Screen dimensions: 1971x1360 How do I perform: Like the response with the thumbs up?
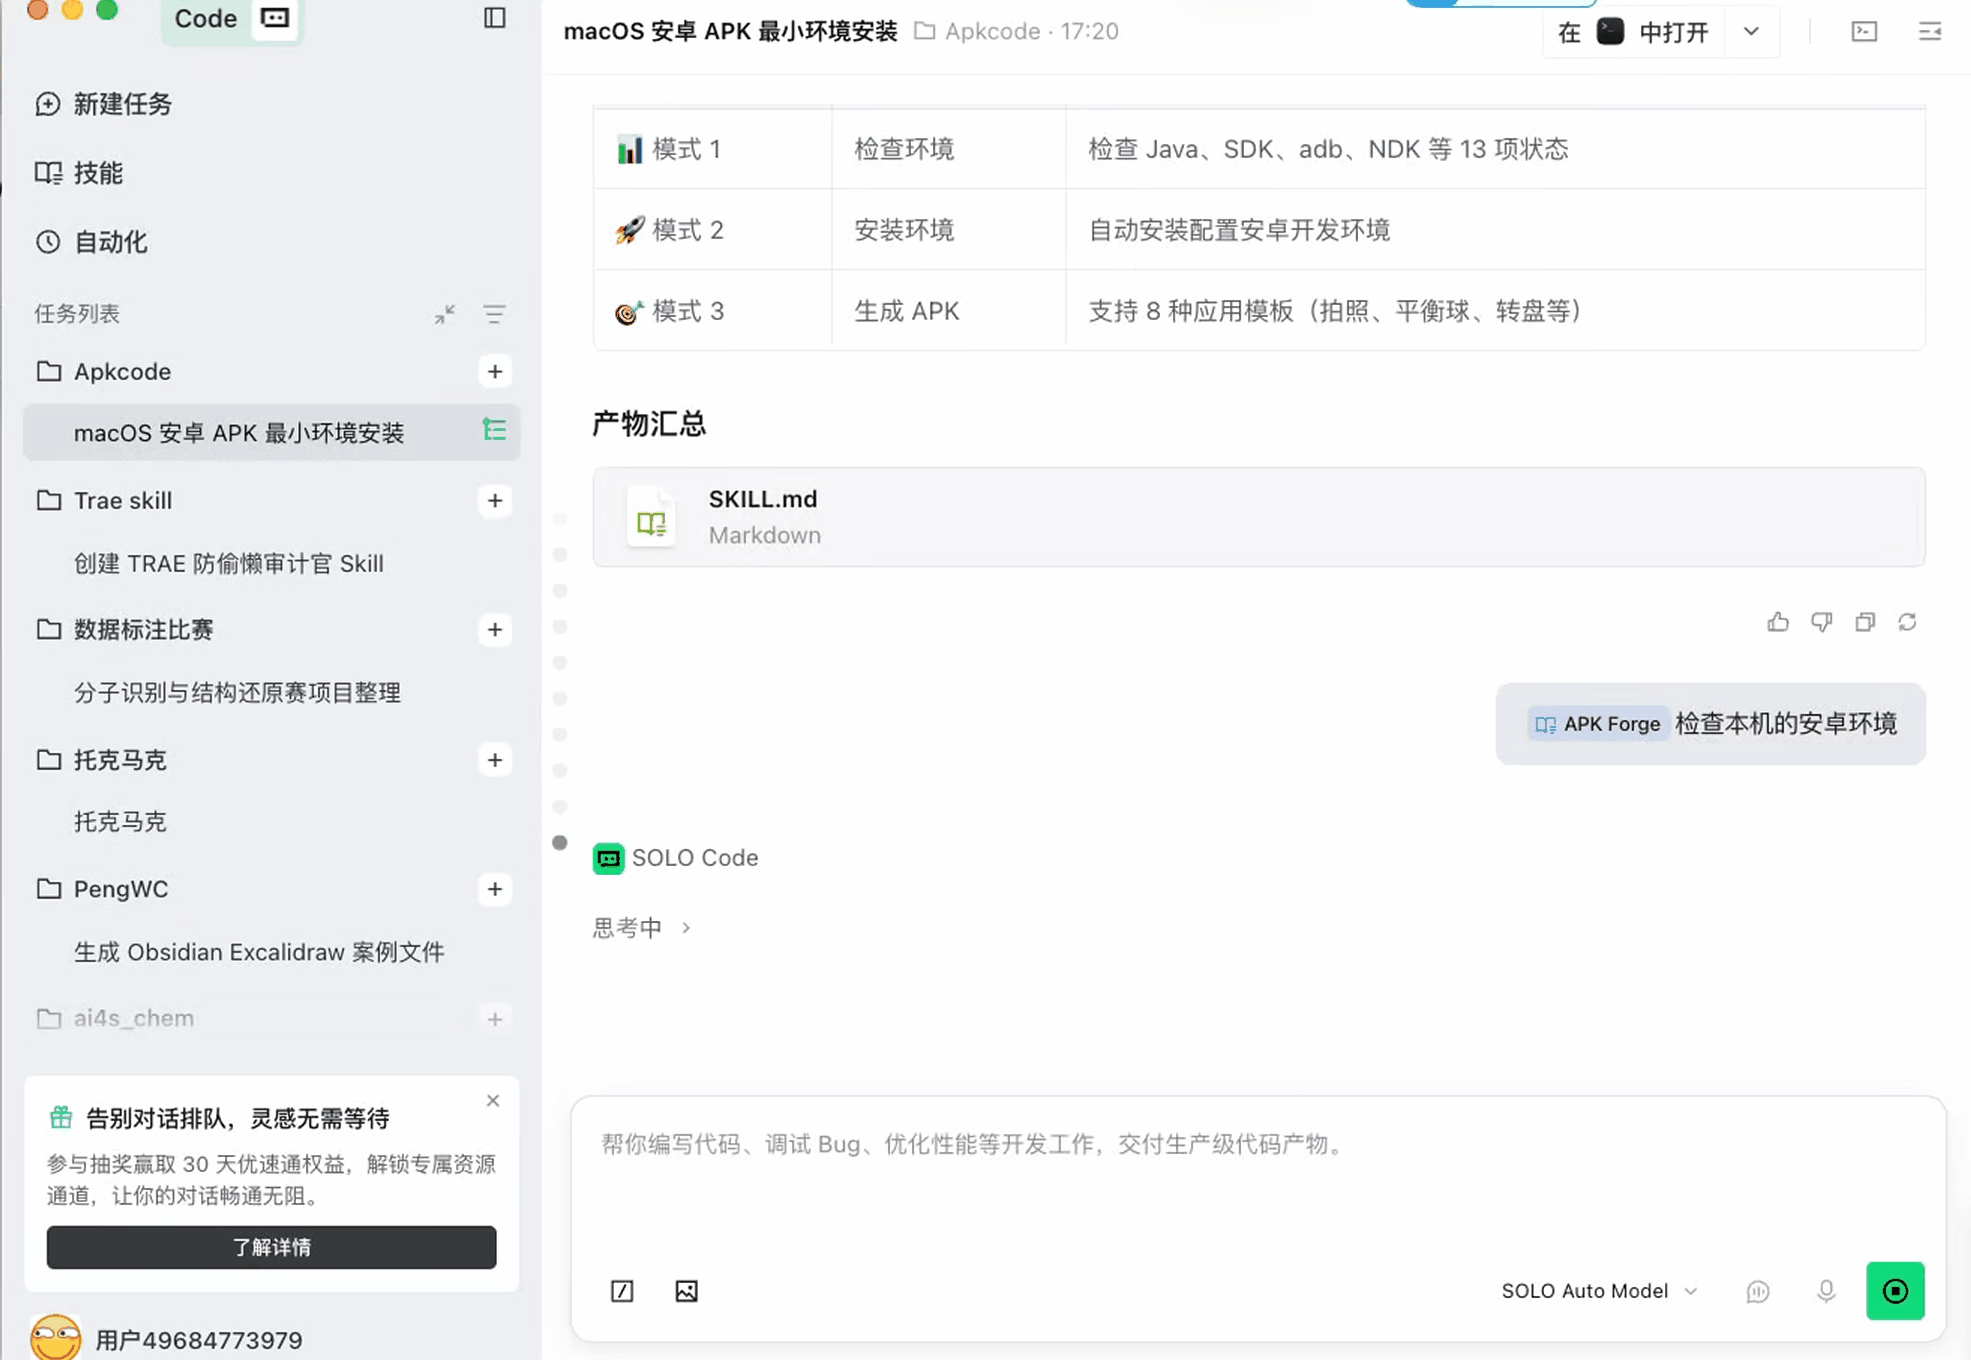pos(1778,622)
